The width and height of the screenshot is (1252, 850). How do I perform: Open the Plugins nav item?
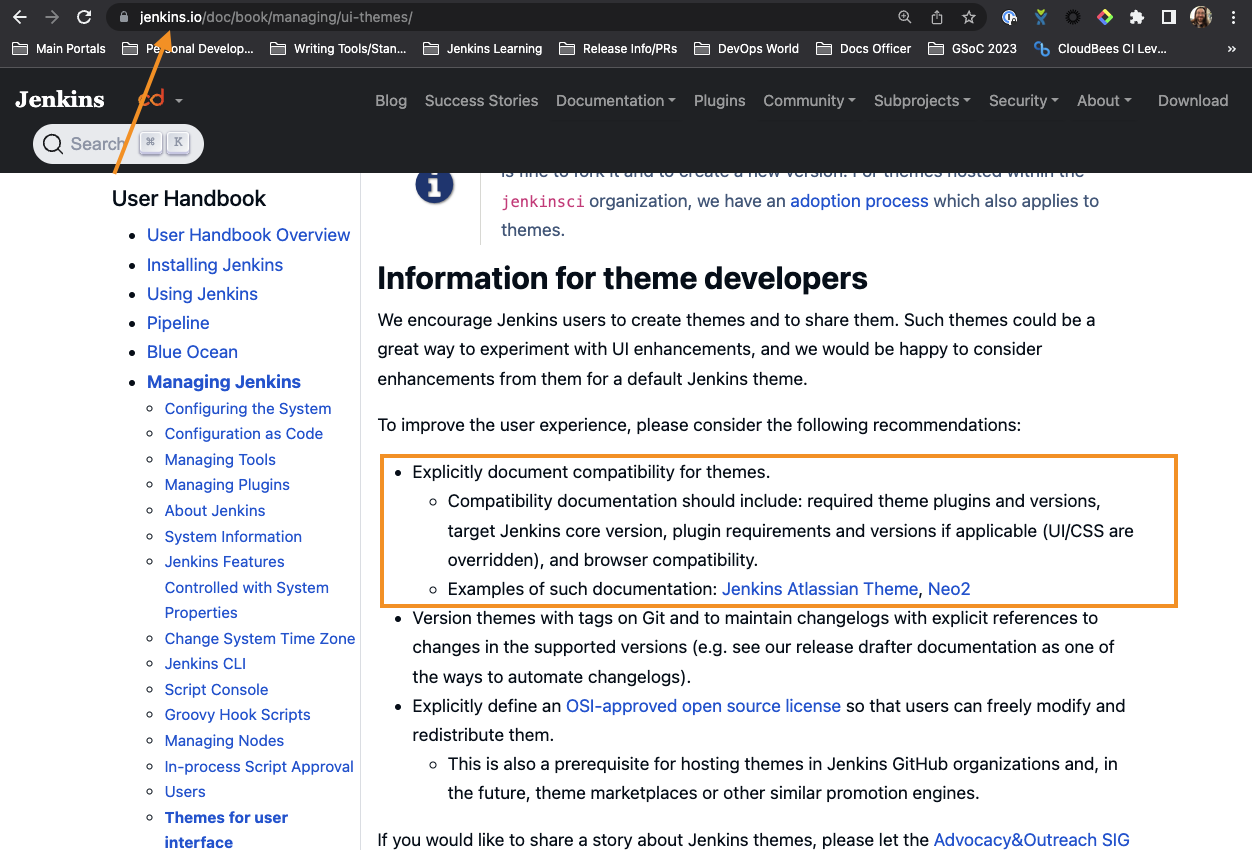tap(719, 100)
